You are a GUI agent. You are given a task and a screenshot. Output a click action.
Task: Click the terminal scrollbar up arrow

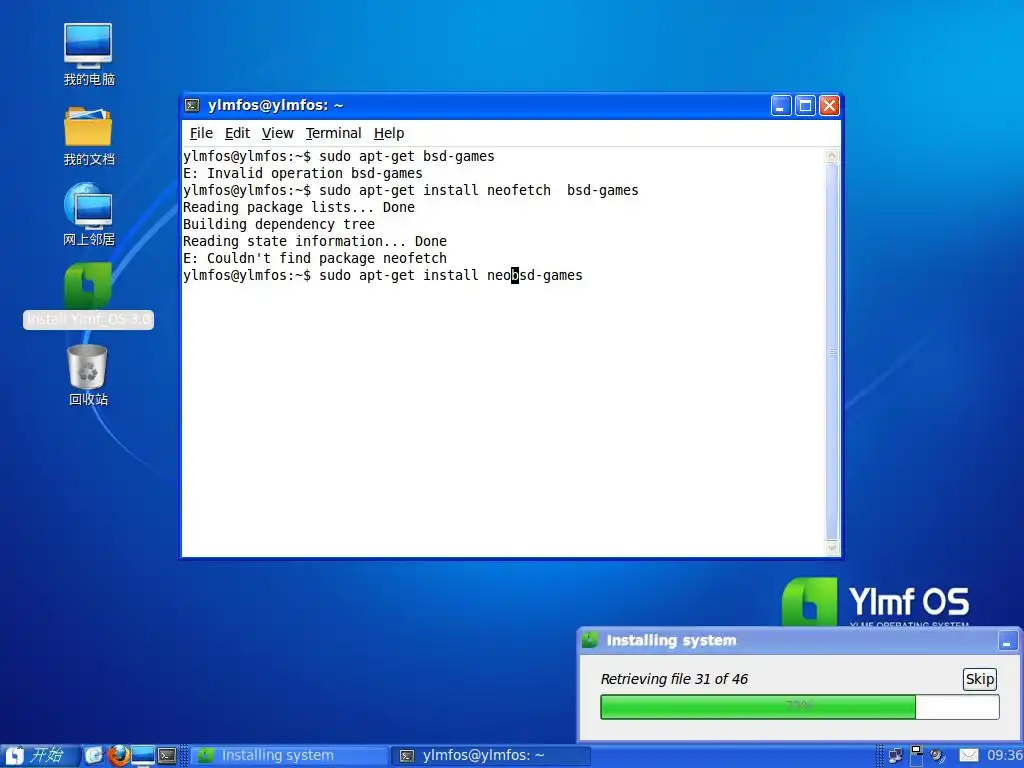832,155
